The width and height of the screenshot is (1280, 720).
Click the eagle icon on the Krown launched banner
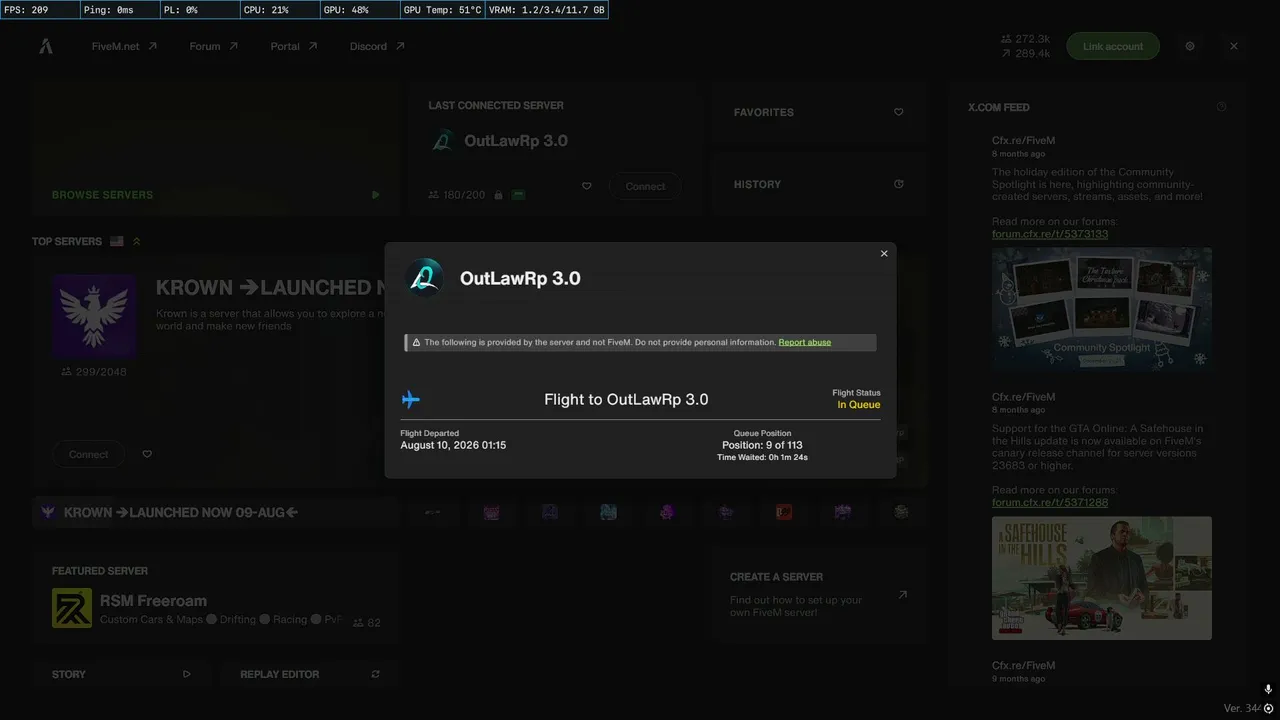(48, 512)
